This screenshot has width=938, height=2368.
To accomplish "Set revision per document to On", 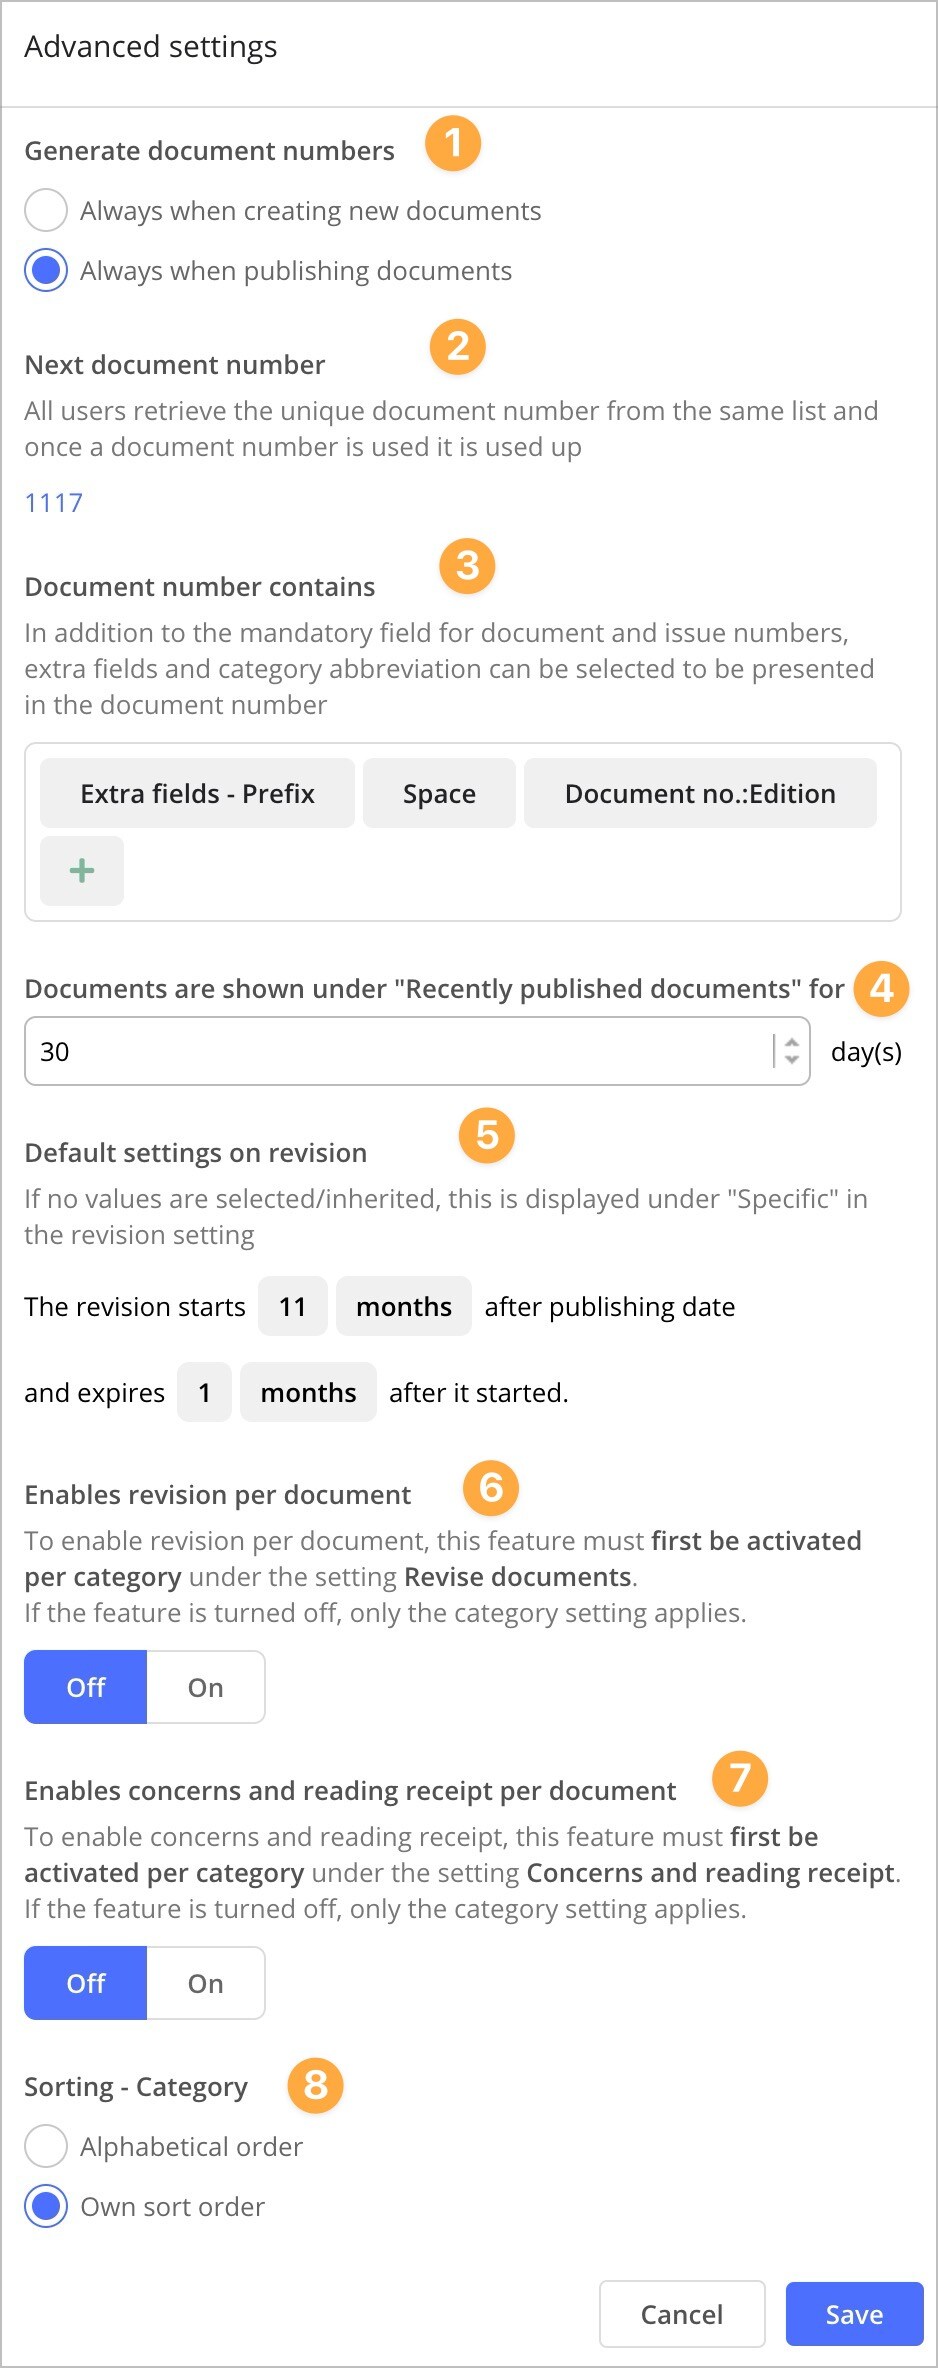I will (206, 1687).
